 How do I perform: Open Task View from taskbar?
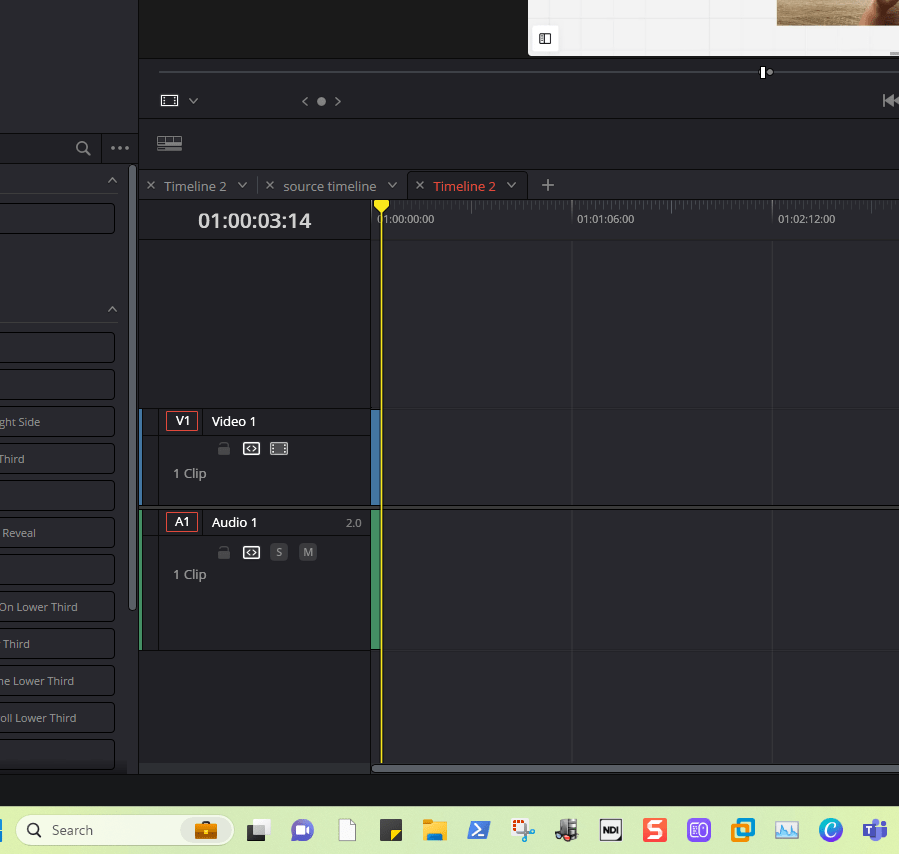tap(259, 830)
